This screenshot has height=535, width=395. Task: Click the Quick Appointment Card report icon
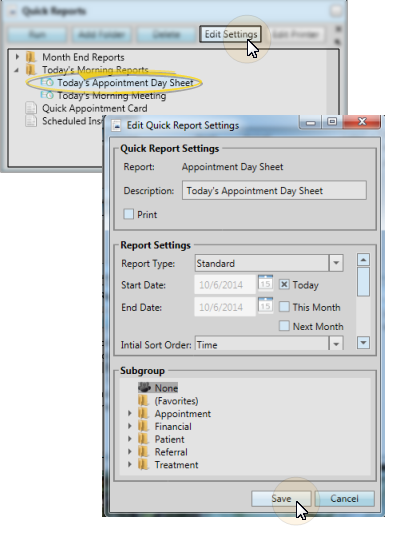point(31,108)
